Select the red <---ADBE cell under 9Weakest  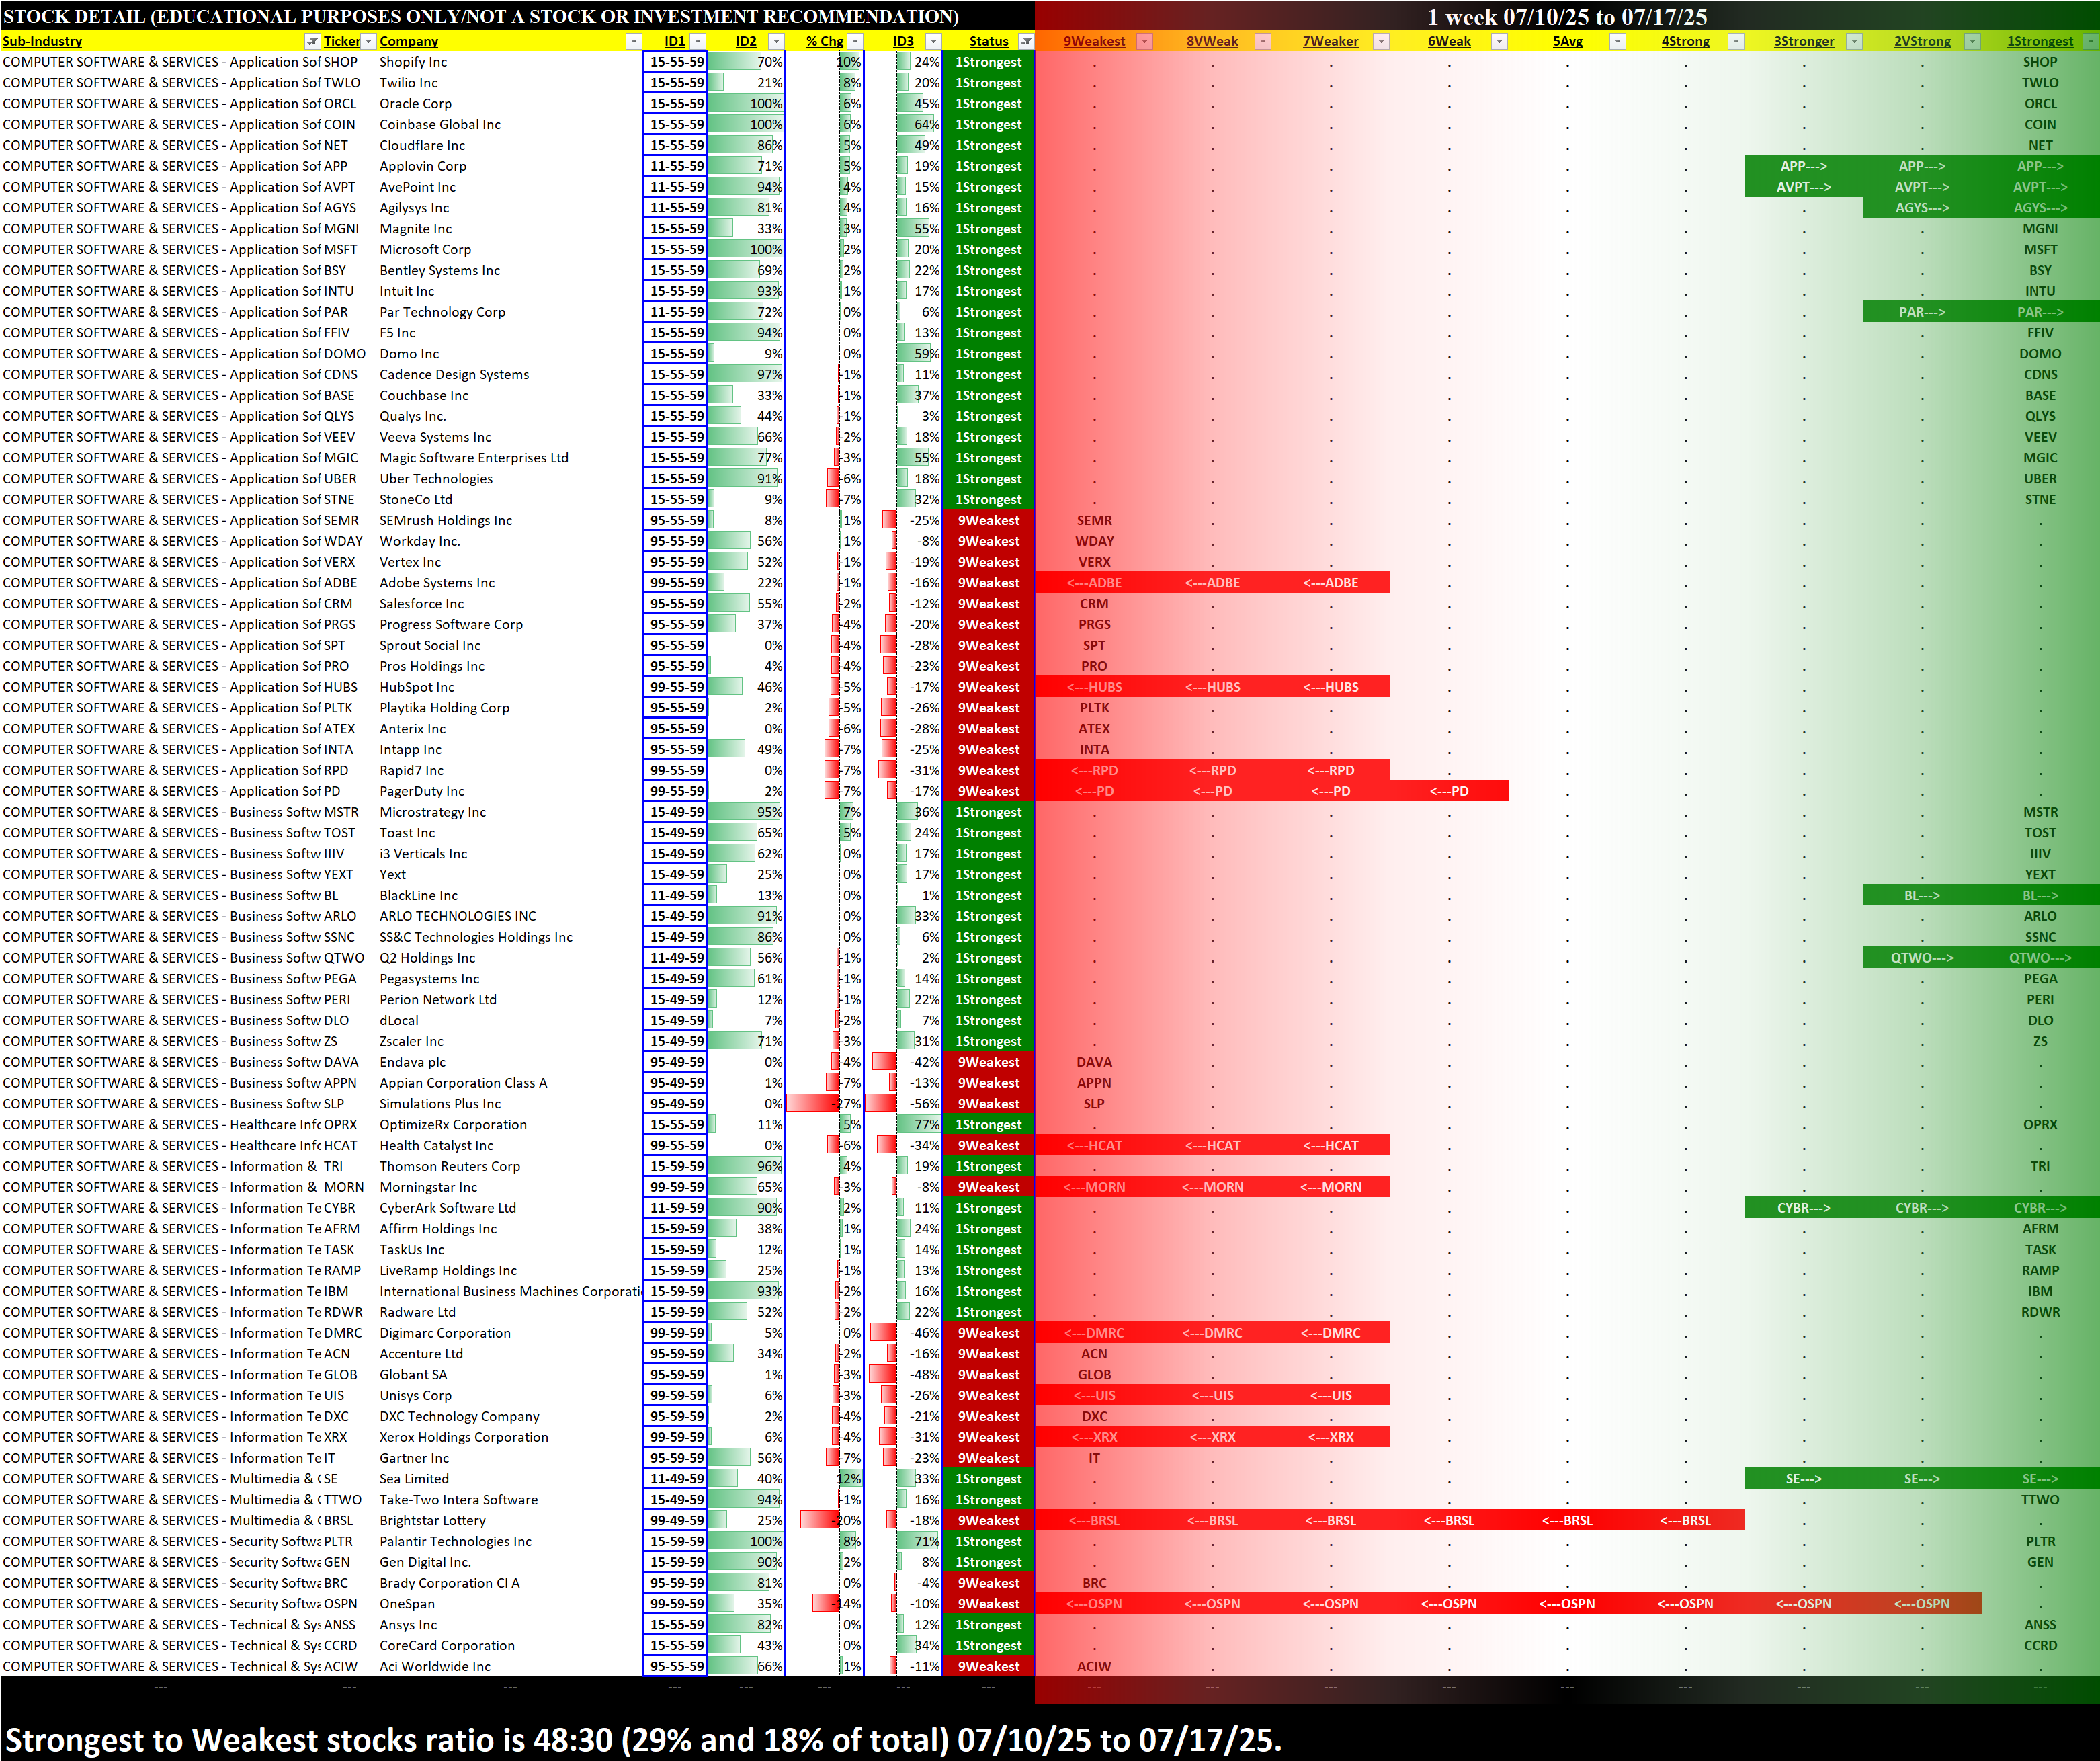pos(1094,583)
